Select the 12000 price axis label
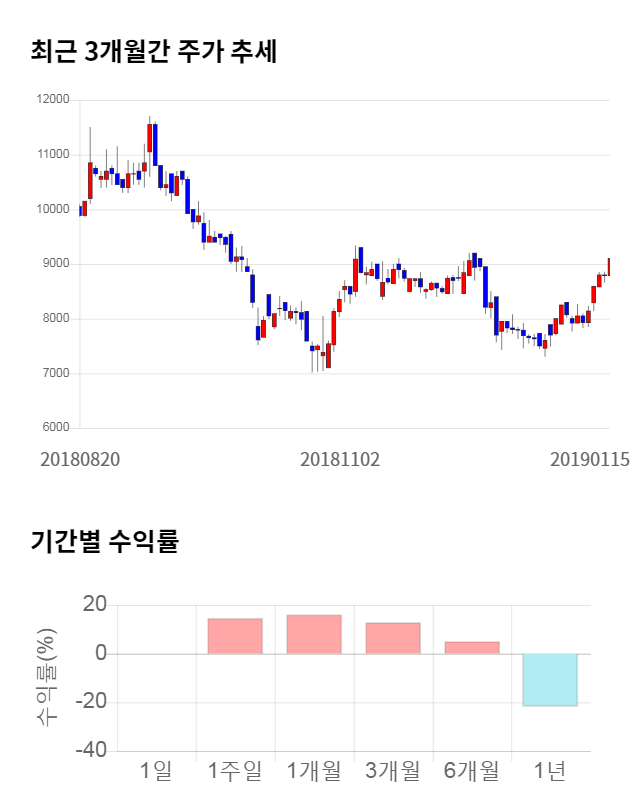Viewport: 640px width, 810px height. (51, 100)
